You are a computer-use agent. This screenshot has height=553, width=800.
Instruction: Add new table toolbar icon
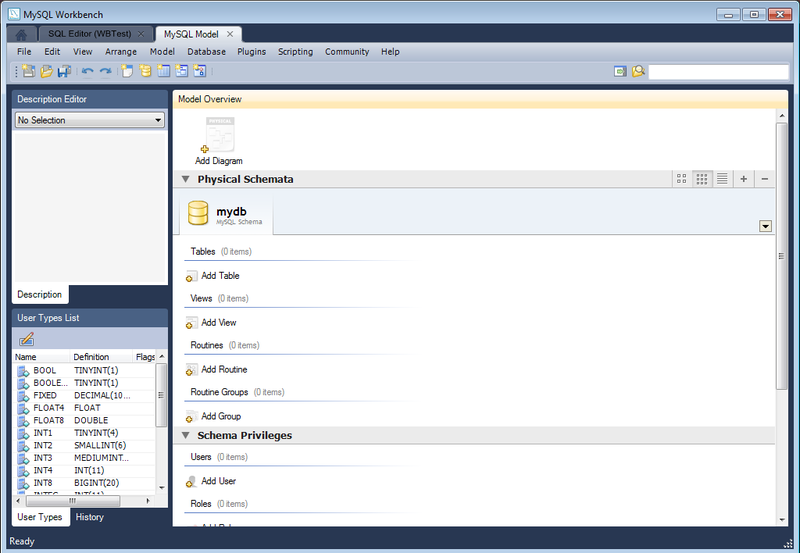(x=163, y=71)
